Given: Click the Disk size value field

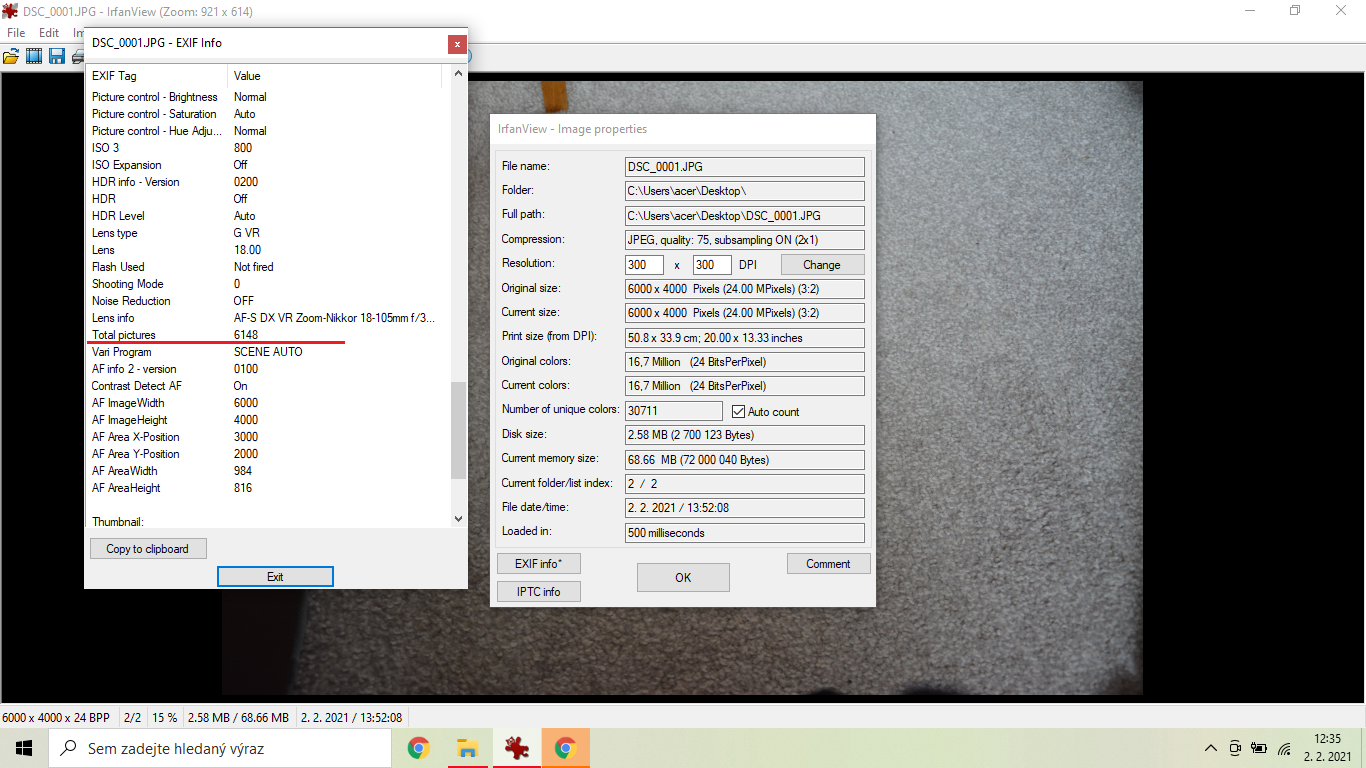Looking at the screenshot, I should [745, 435].
